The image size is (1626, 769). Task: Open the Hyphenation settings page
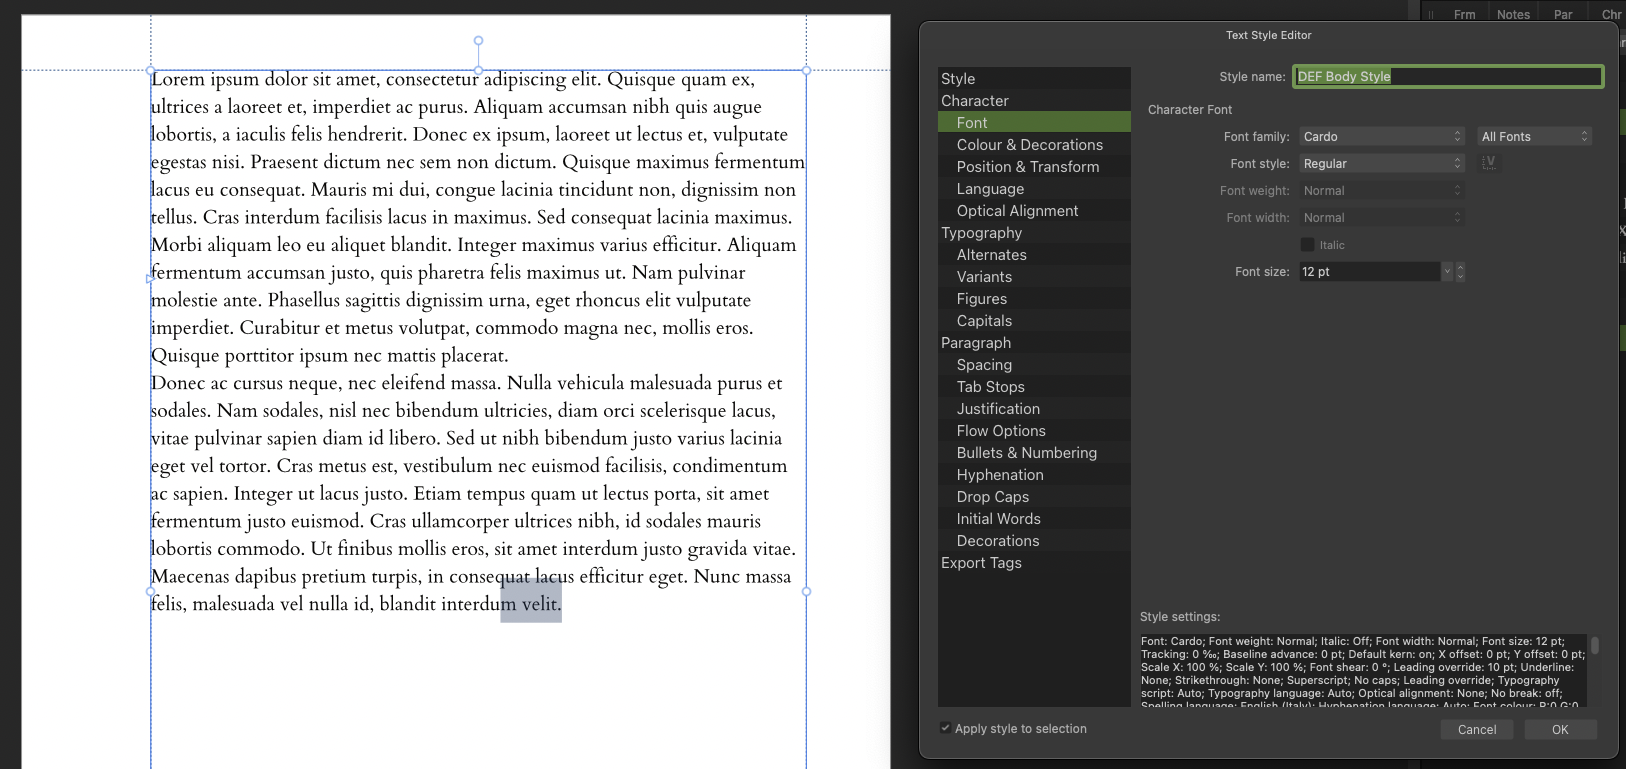pos(1034,474)
